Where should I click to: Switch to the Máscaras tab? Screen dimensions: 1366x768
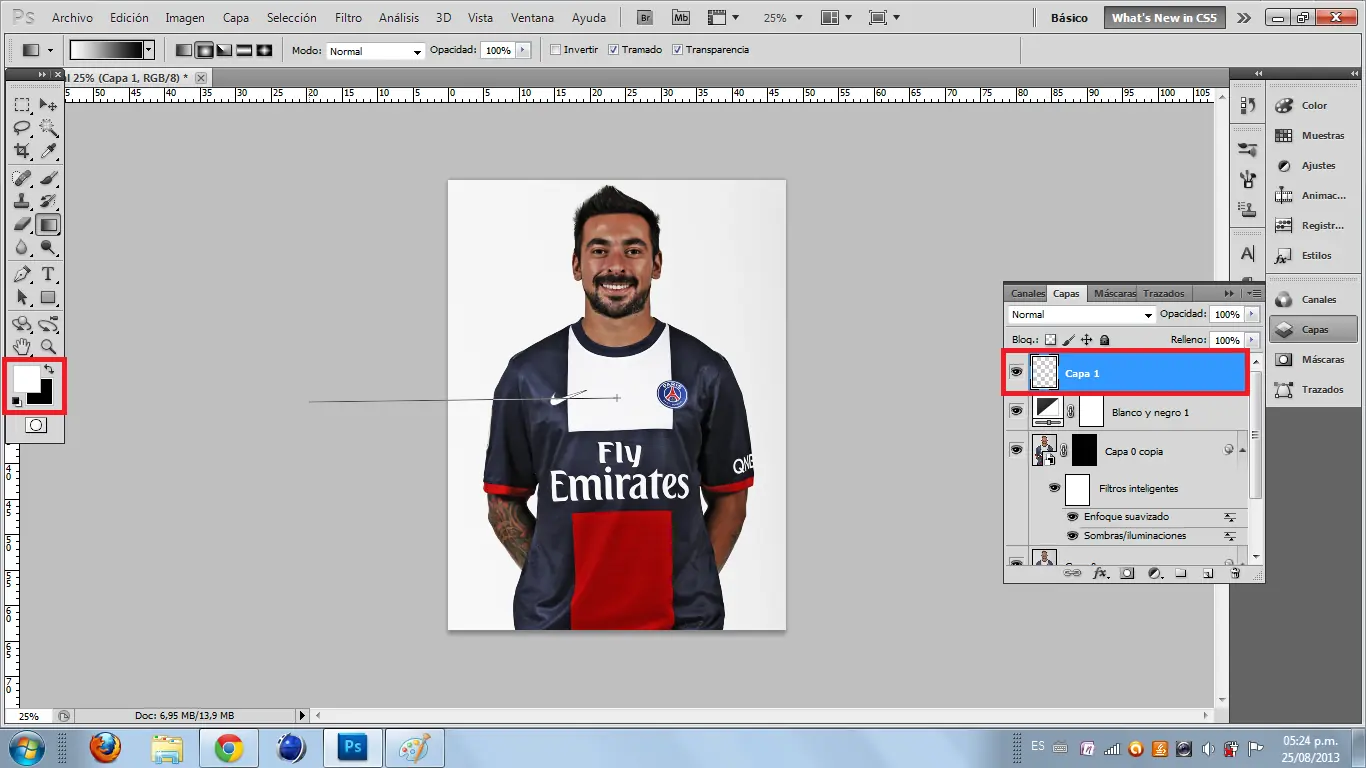click(1114, 293)
